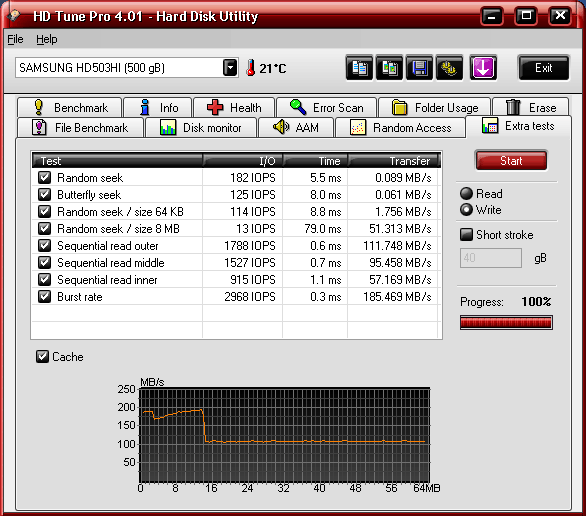586x516 pixels.
Task: Uncheck the Burst rate test
Action: click(44, 296)
